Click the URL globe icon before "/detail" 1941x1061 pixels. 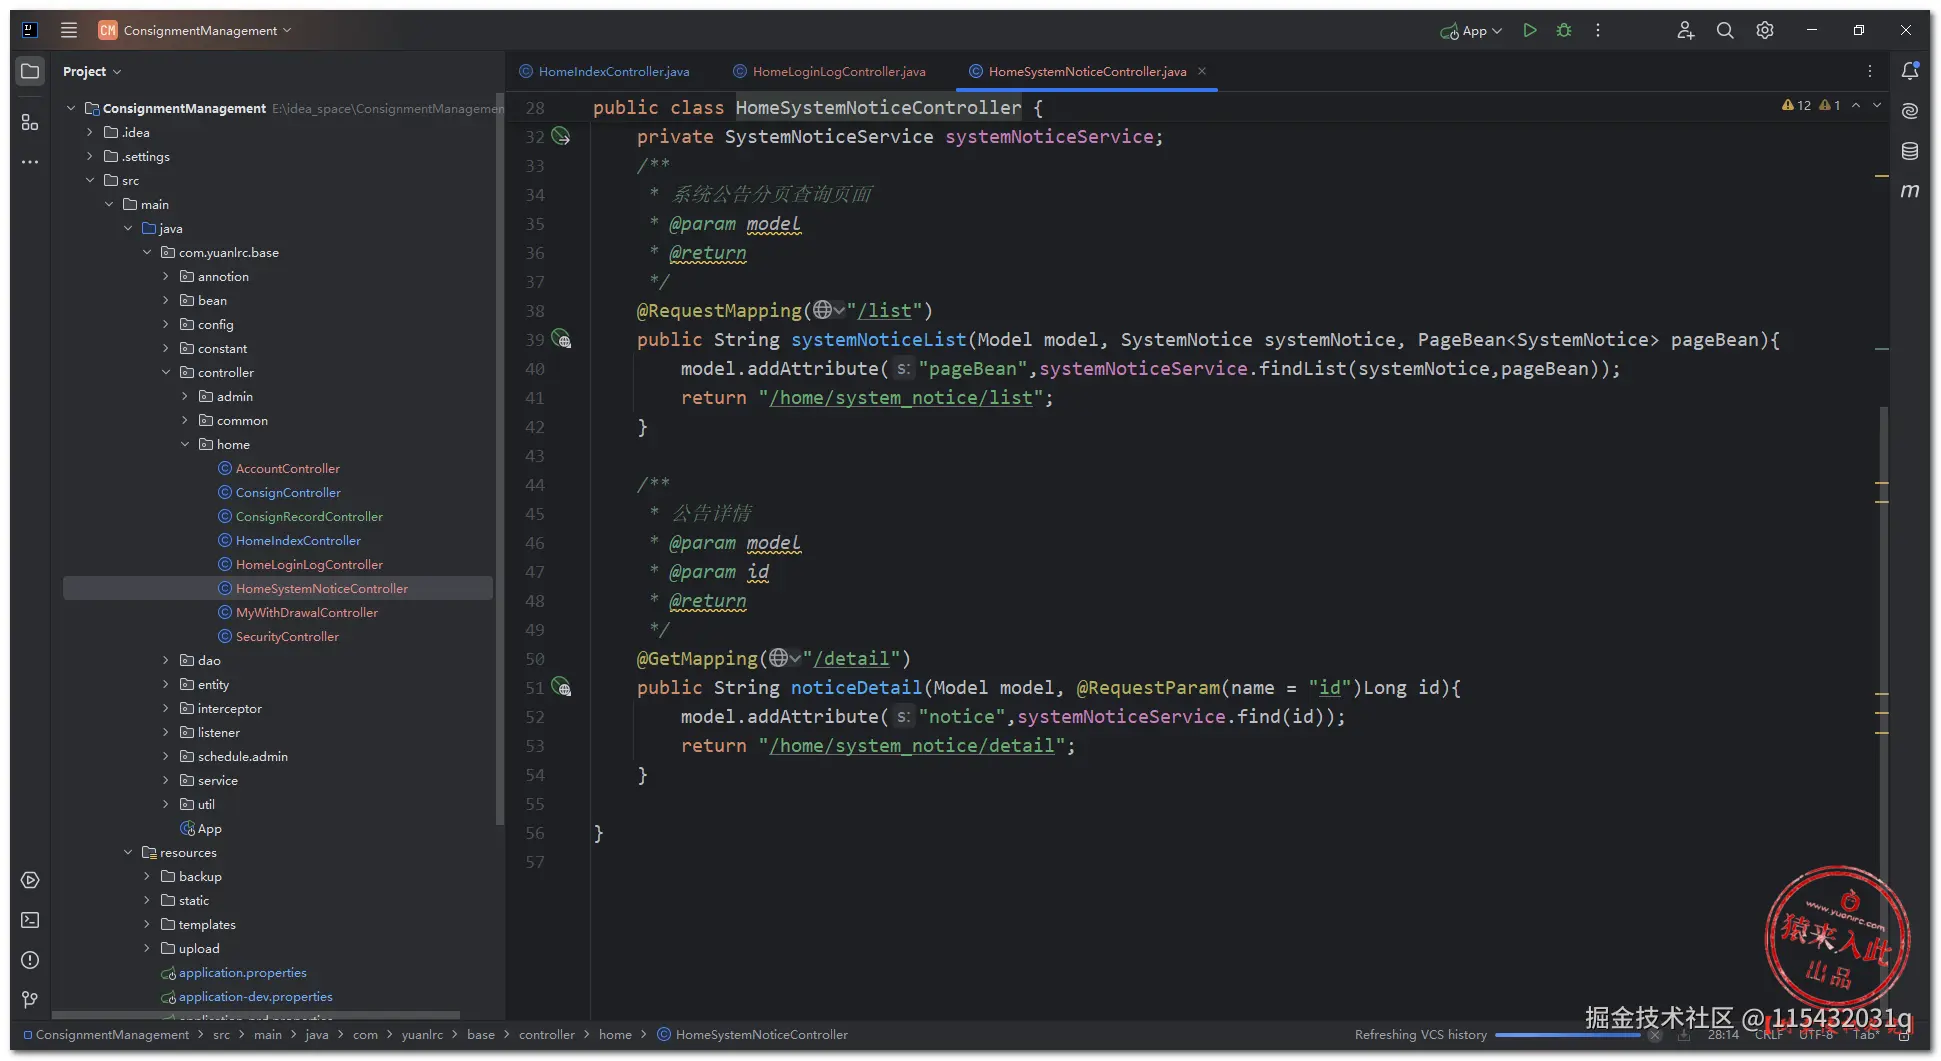point(784,658)
